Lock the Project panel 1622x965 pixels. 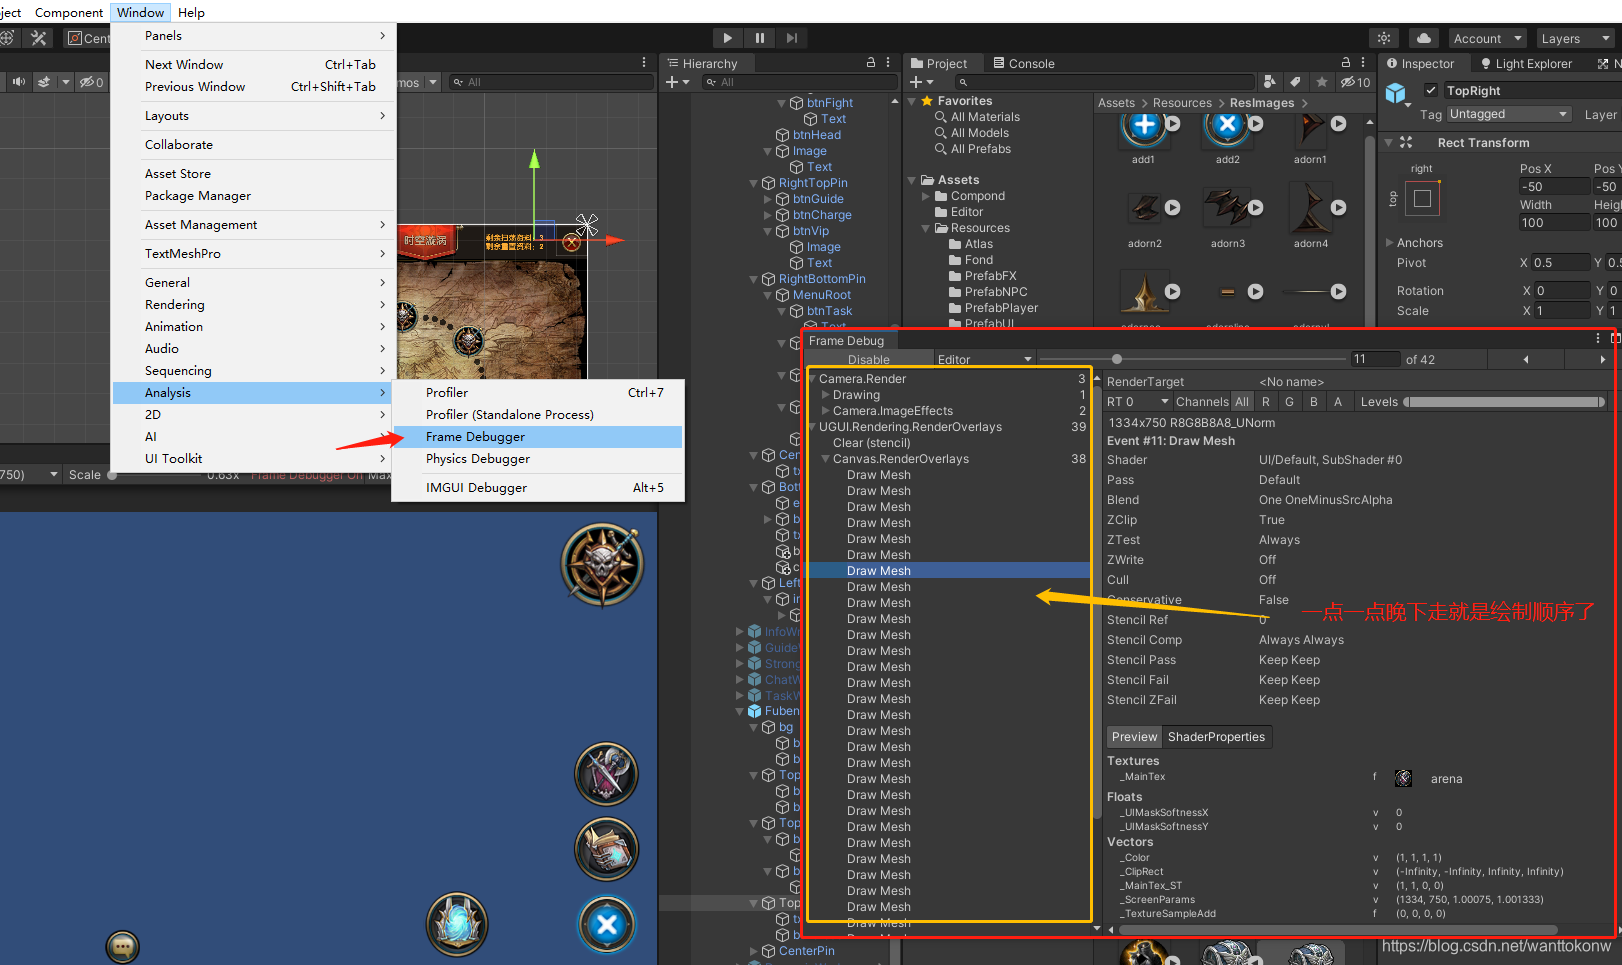[x=1346, y=62]
